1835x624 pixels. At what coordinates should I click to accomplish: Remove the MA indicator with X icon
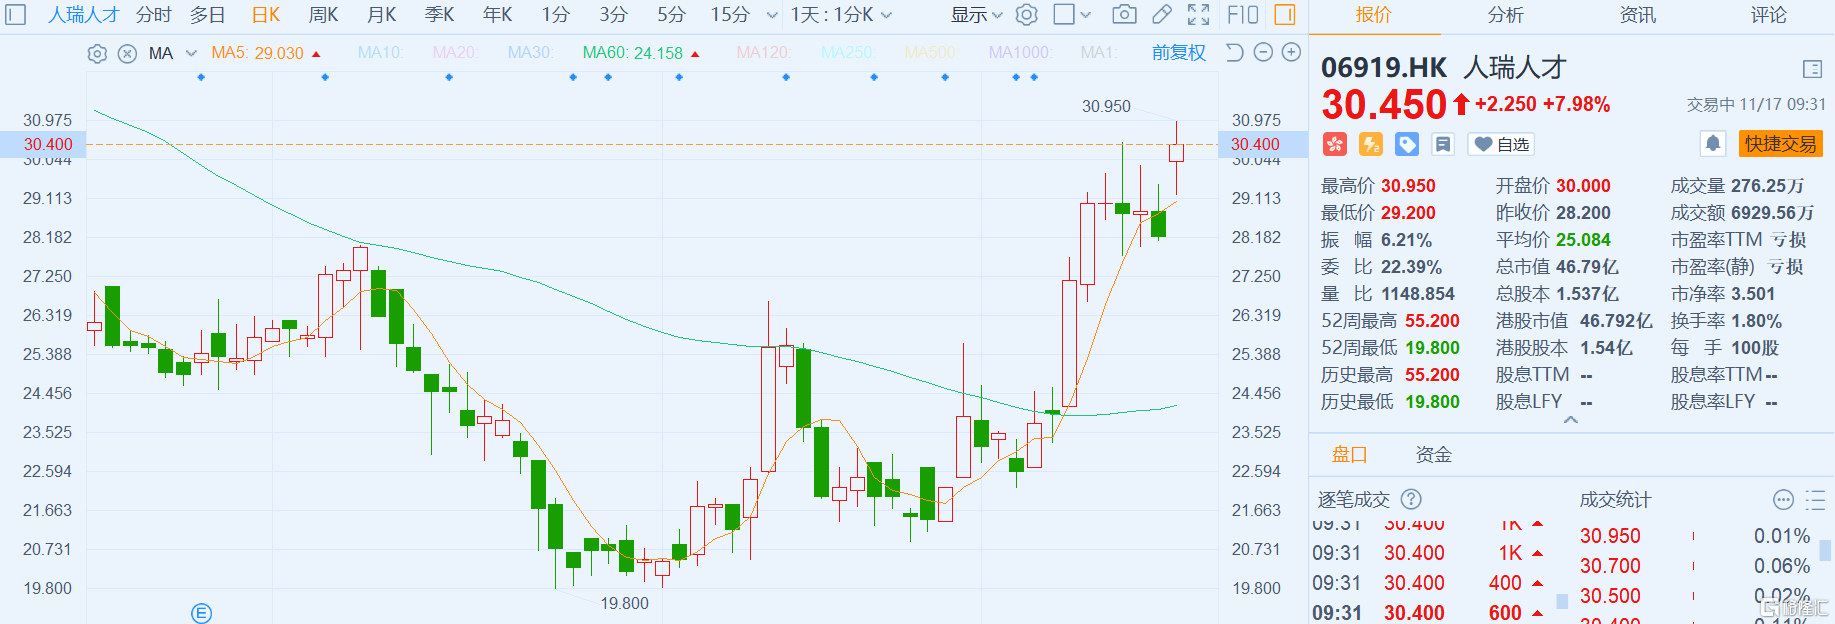pyautogui.click(x=127, y=54)
